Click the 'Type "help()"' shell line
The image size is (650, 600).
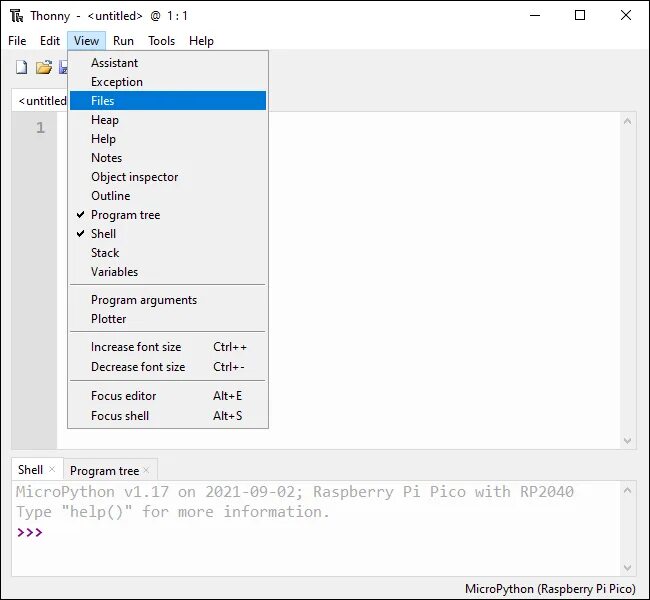coord(173,512)
